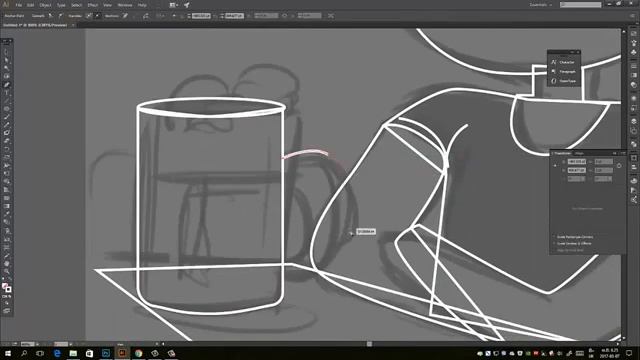Open File Explorer from the taskbar
The width and height of the screenshot is (640, 360).
pyautogui.click(x=73, y=353)
